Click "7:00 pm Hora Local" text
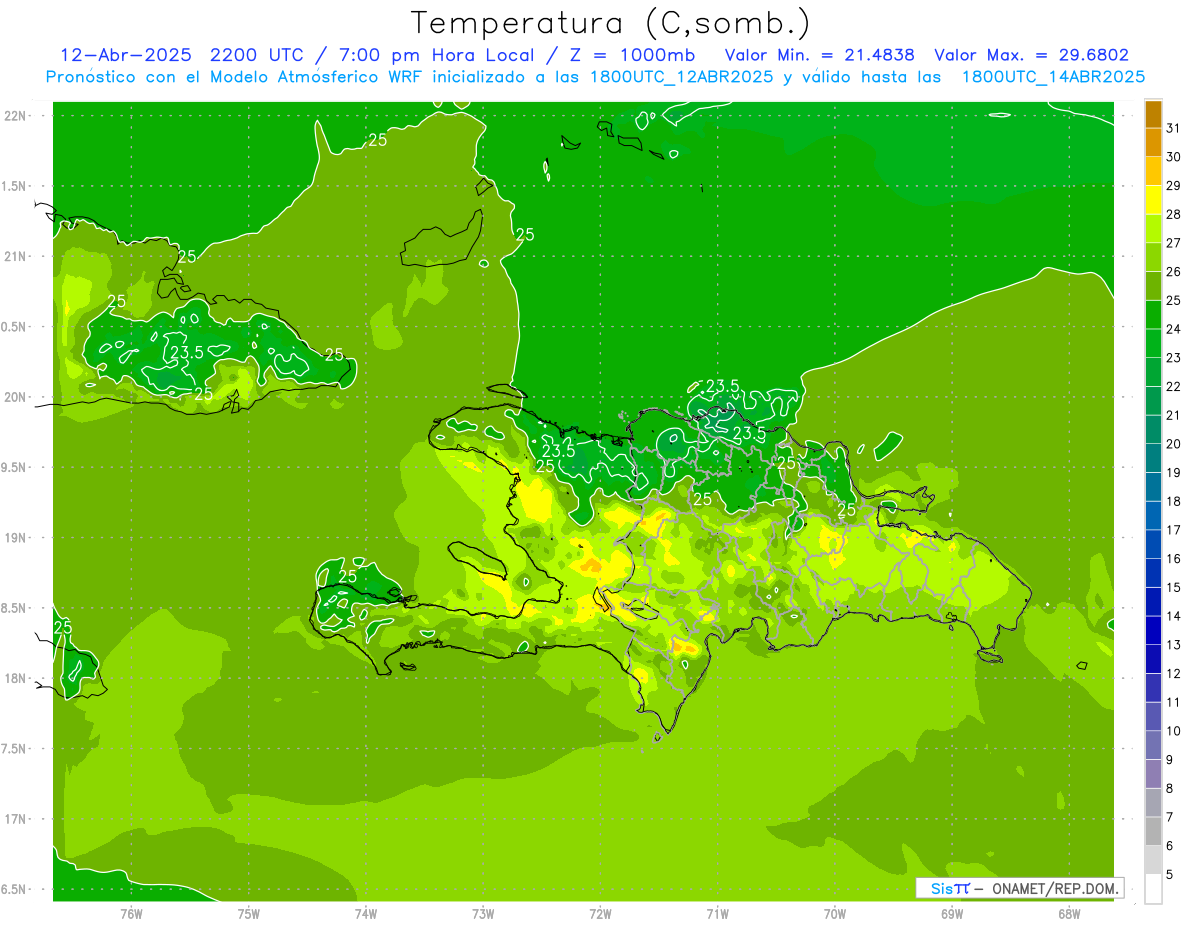Image resolution: width=1200 pixels, height=927 pixels. pos(434,55)
